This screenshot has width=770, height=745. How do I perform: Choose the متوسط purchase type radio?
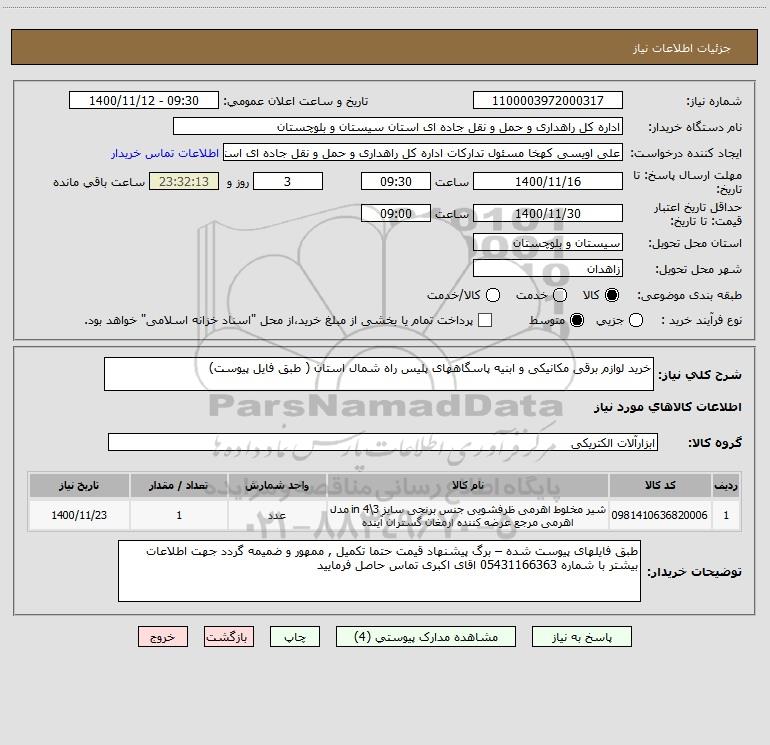[x=577, y=320]
